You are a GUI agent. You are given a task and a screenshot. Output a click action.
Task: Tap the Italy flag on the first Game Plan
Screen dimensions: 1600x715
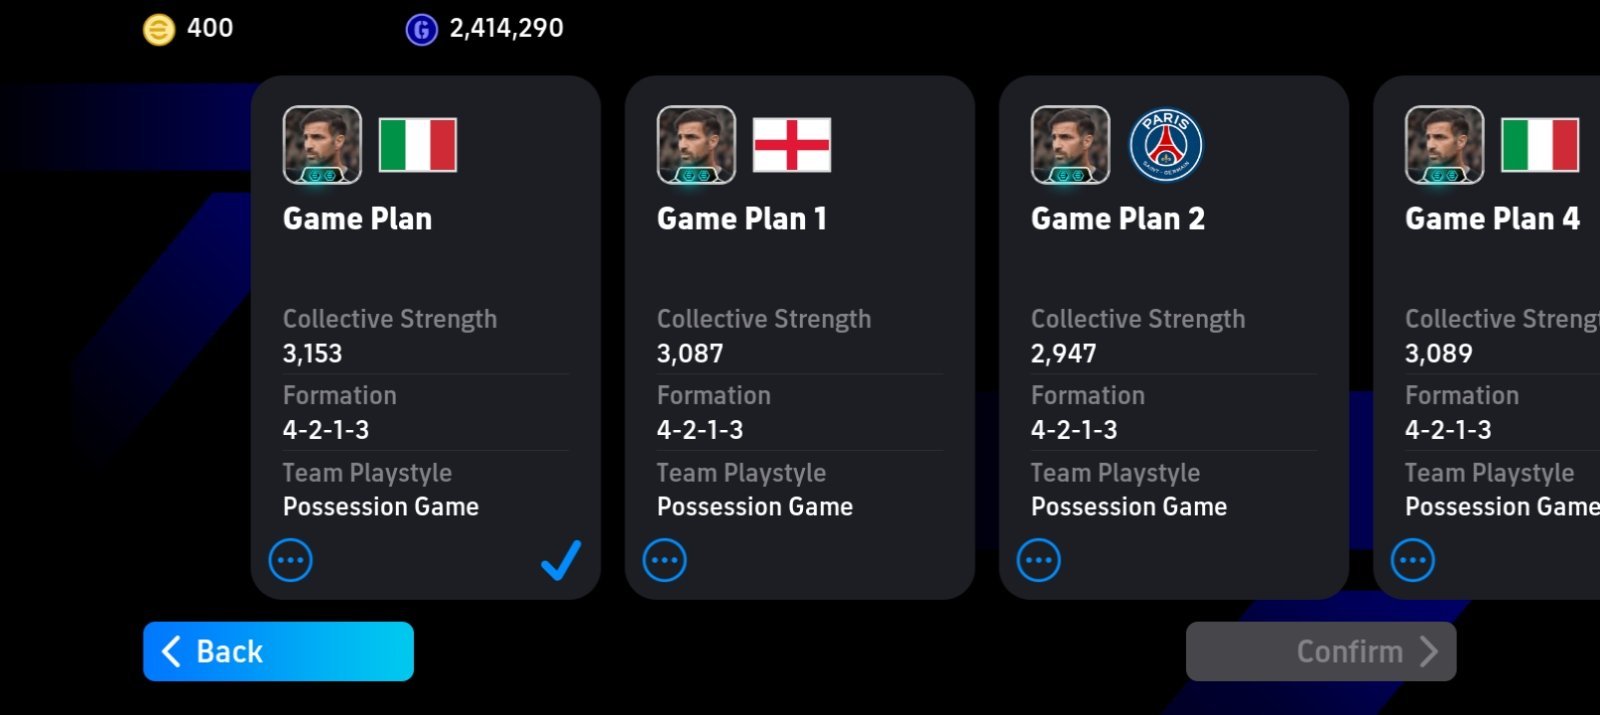pos(417,145)
